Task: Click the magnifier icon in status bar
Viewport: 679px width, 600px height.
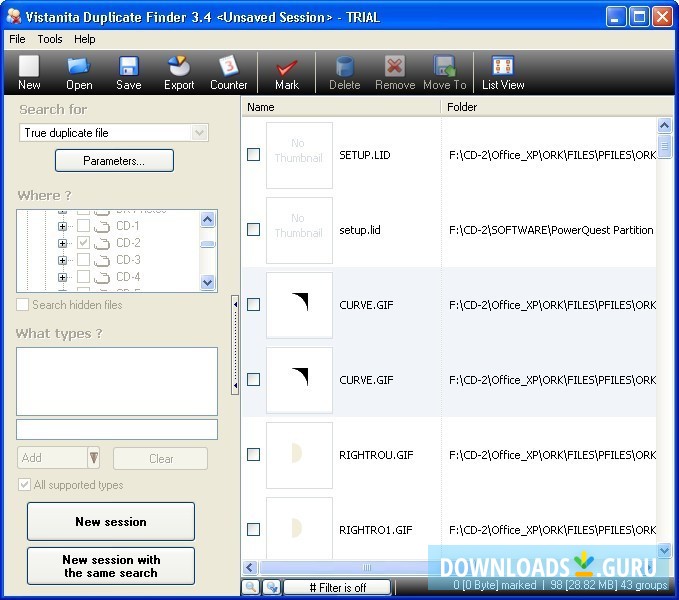Action: 251,587
